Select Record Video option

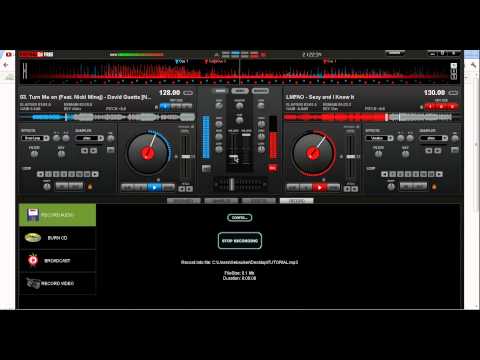[x=58, y=283]
